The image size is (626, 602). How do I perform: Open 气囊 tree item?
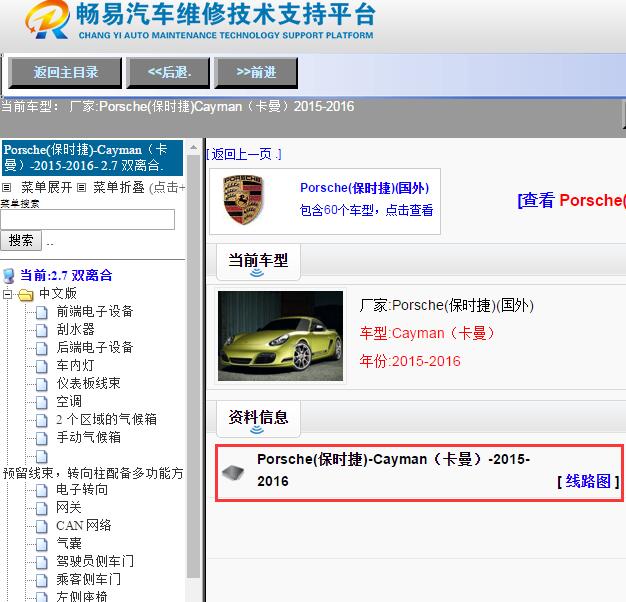click(69, 543)
